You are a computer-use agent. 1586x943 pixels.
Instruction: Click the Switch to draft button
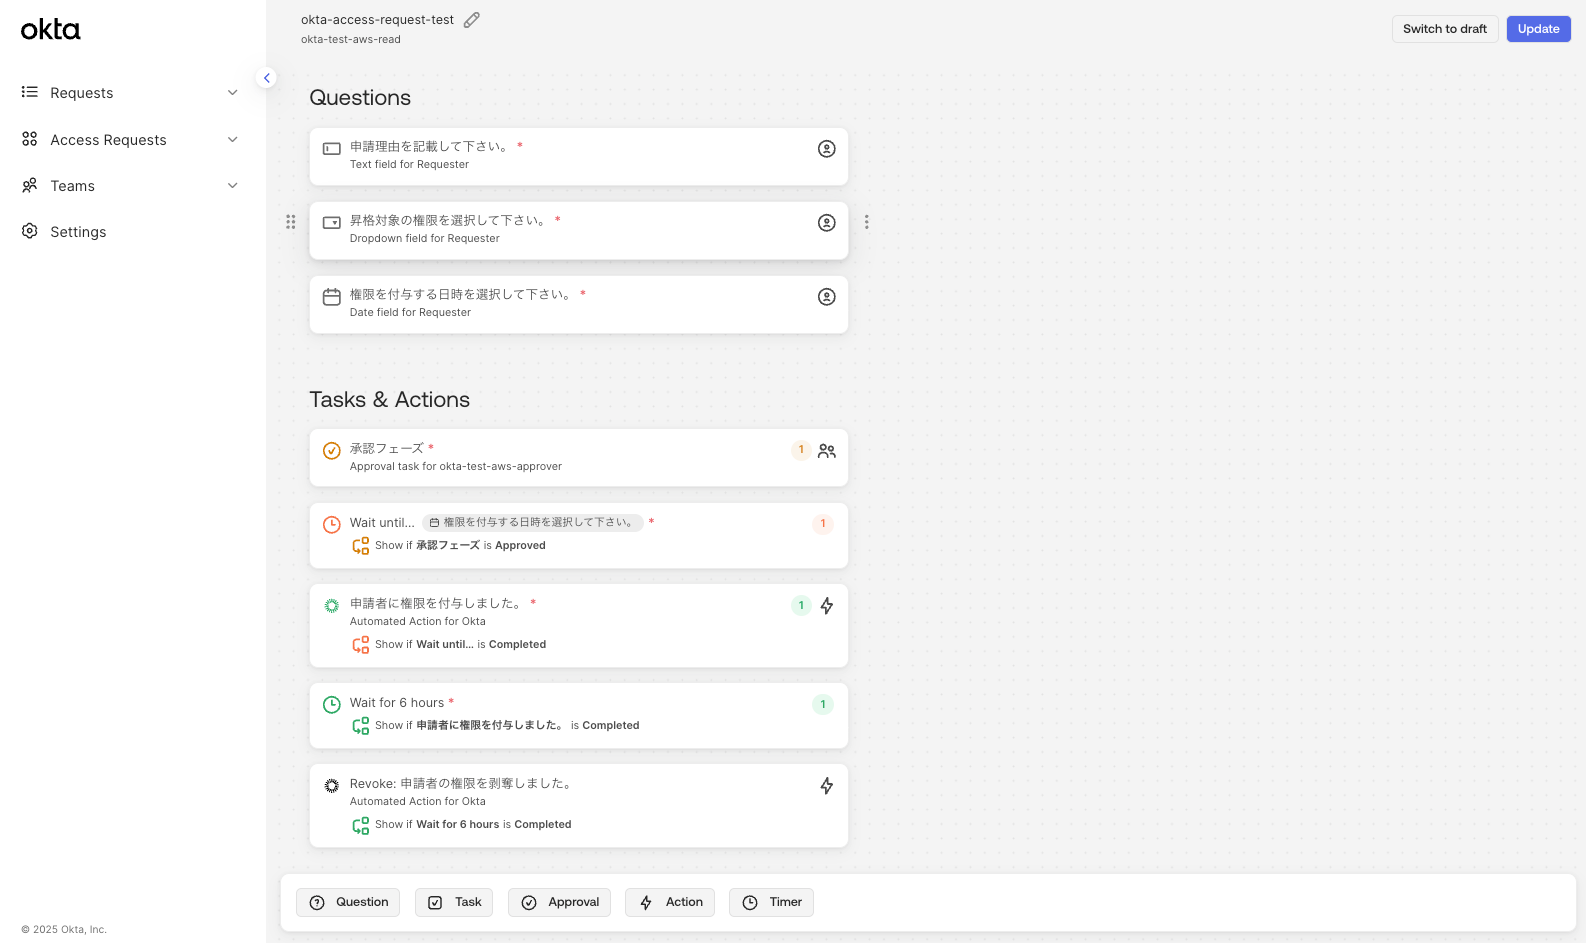tap(1445, 29)
